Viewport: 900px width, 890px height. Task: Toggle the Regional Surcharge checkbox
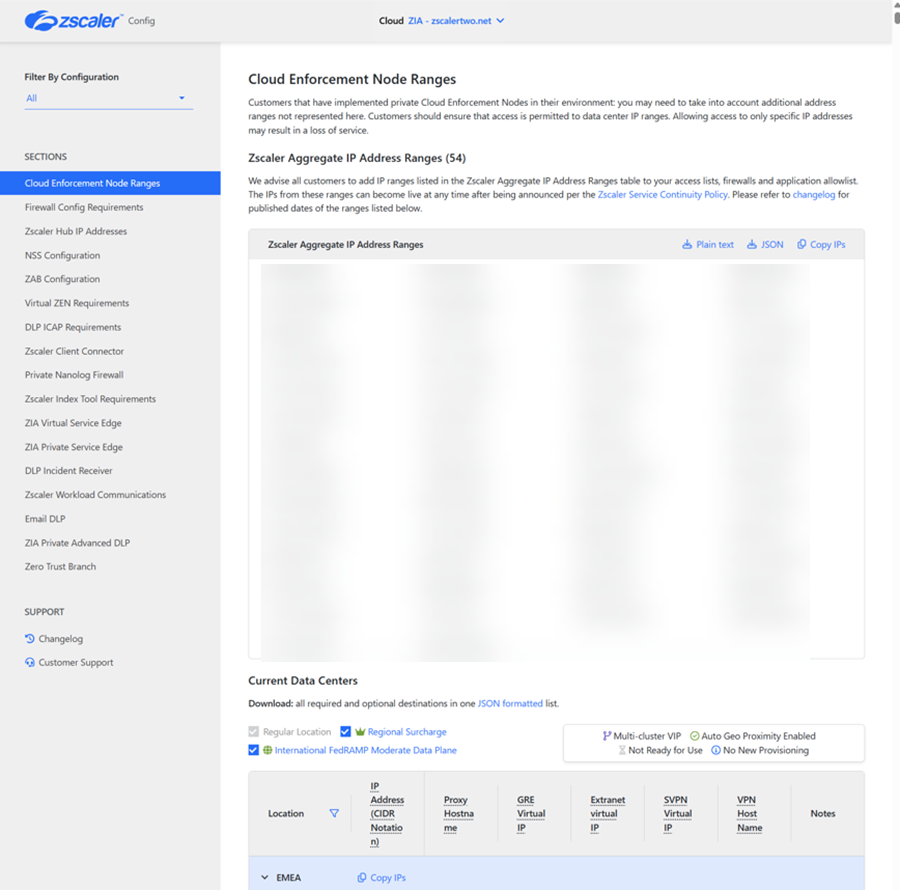point(345,732)
